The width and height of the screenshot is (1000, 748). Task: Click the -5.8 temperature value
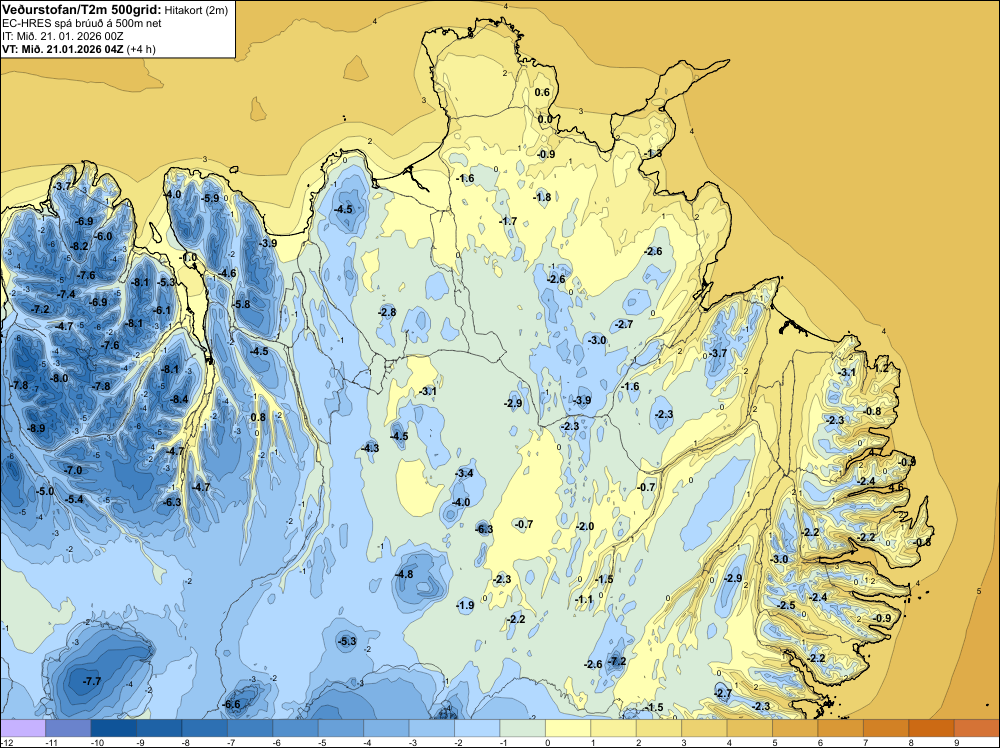click(x=241, y=304)
